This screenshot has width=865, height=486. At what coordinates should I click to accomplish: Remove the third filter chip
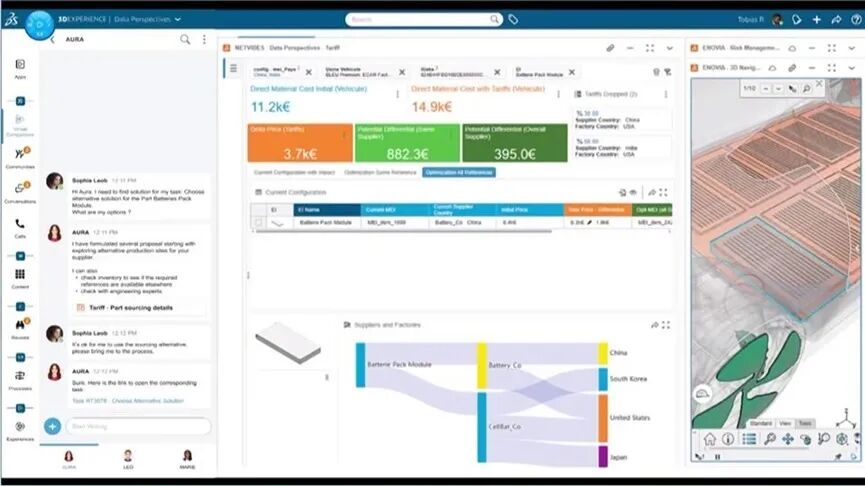(x=497, y=72)
